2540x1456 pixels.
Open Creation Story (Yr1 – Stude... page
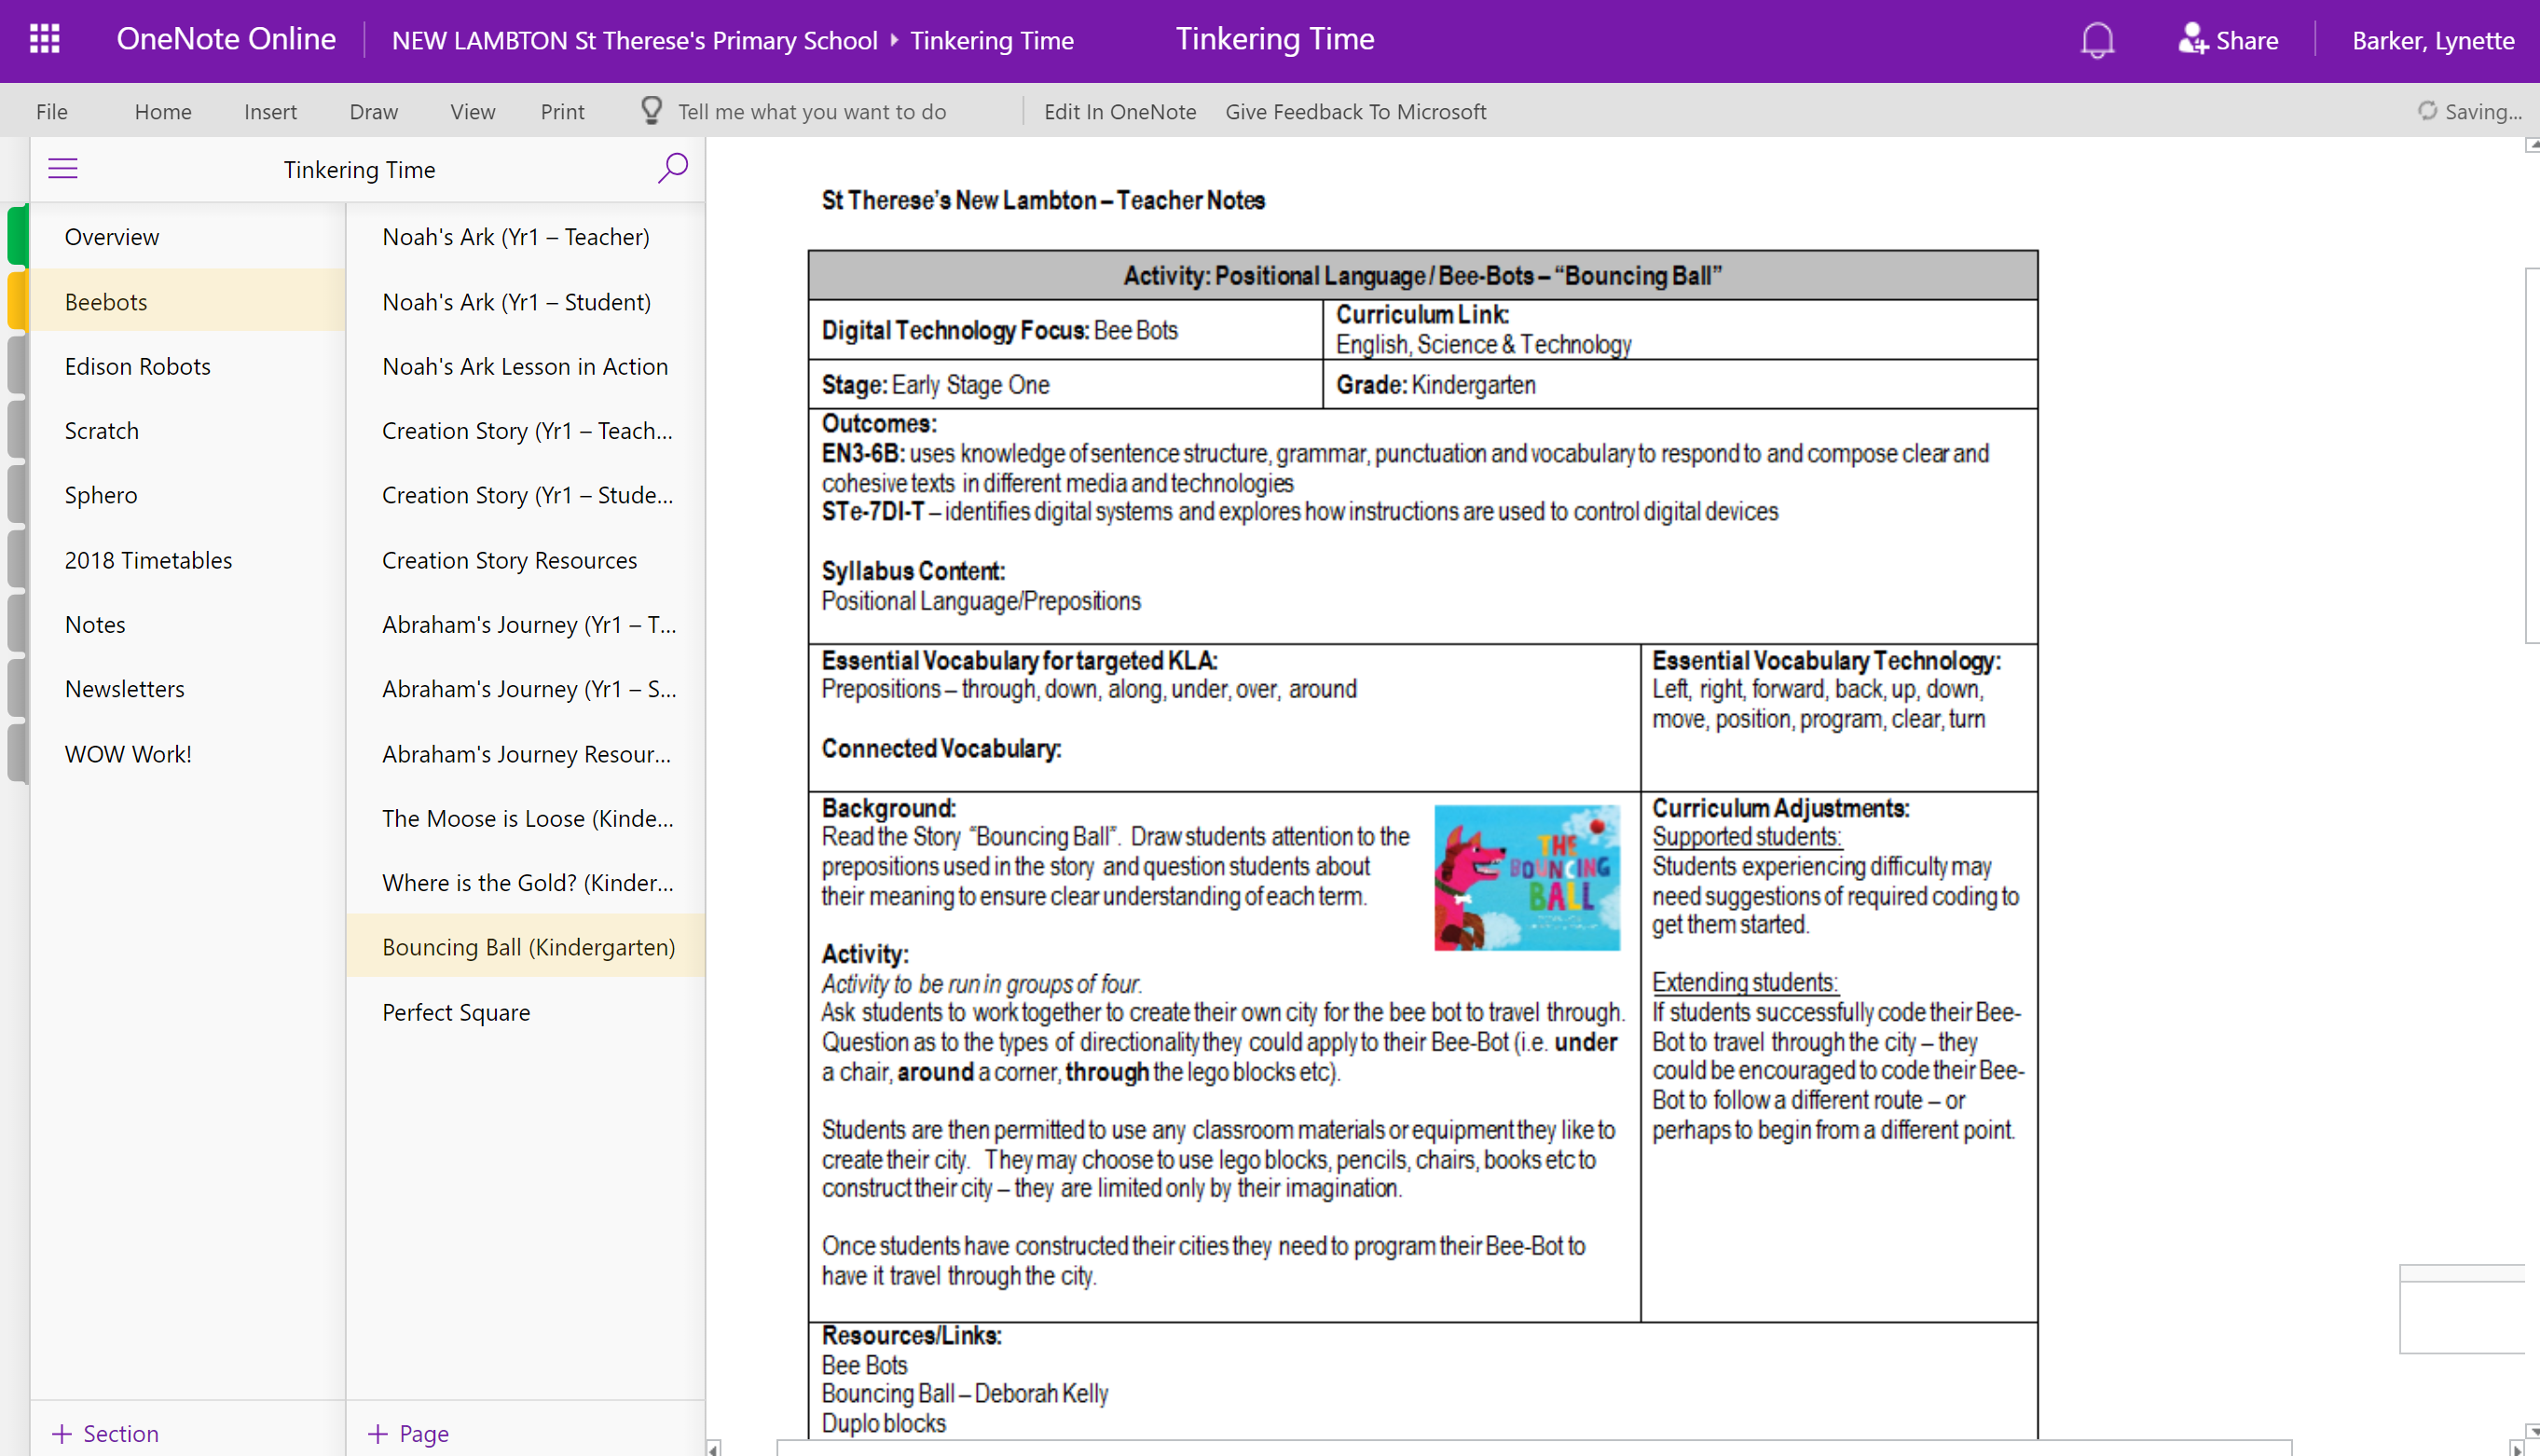[525, 495]
